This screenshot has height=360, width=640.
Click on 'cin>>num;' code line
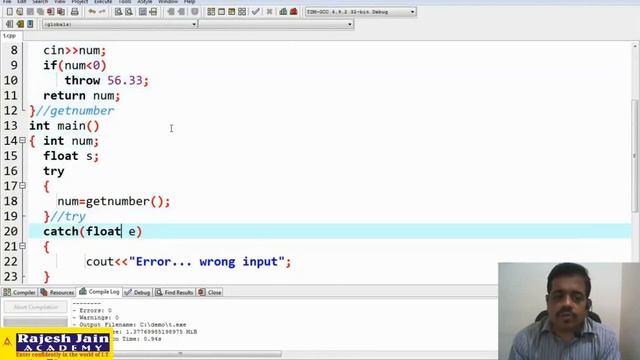point(75,50)
